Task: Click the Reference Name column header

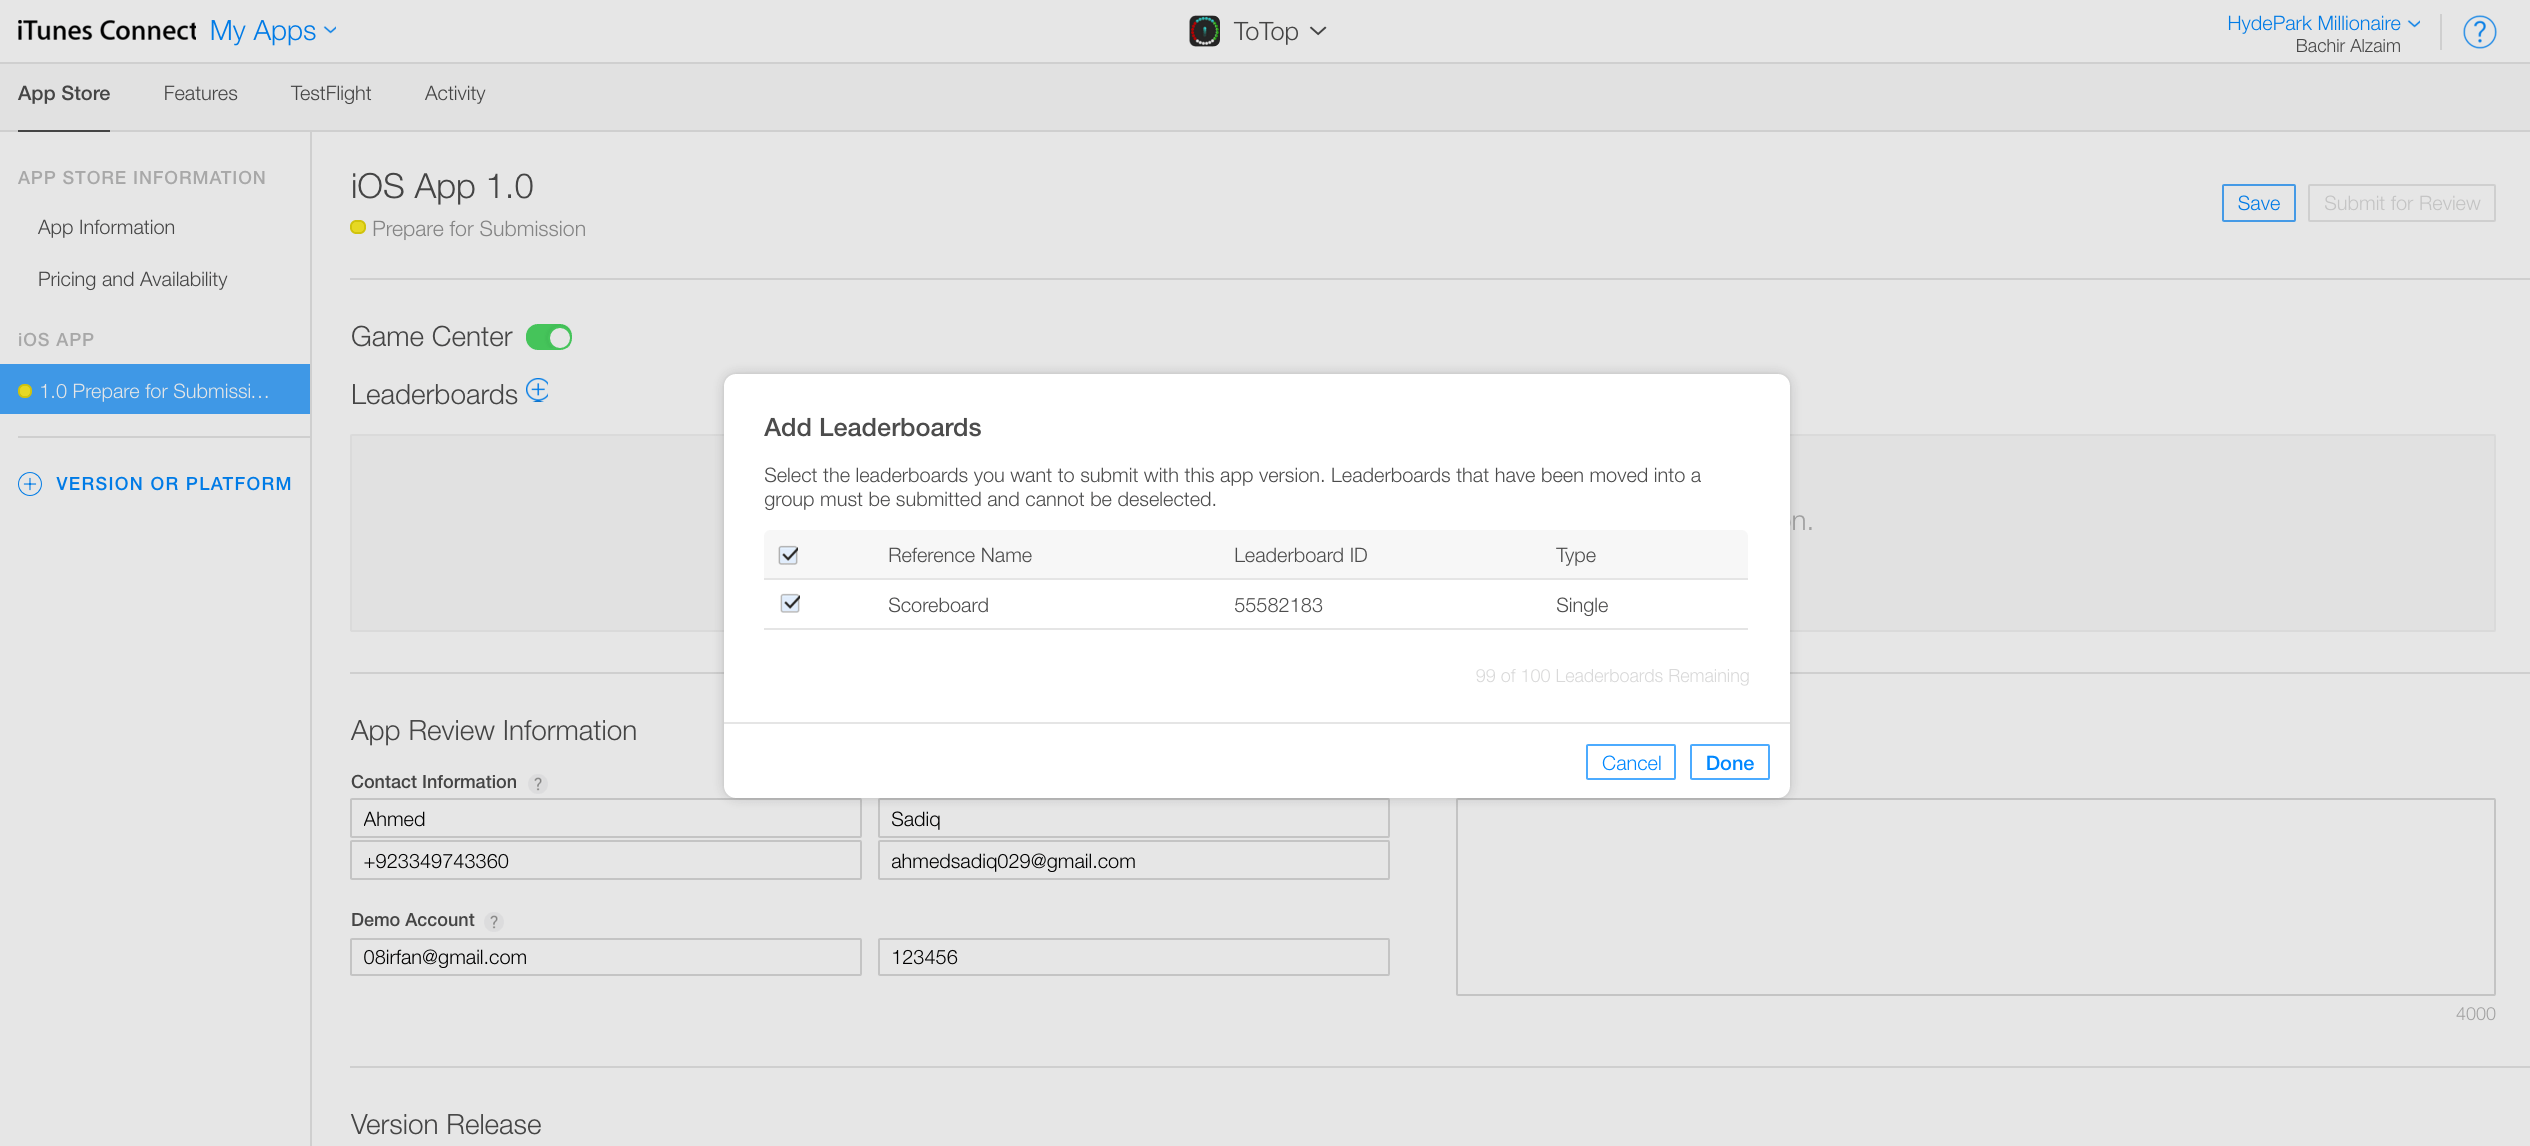Action: (959, 555)
